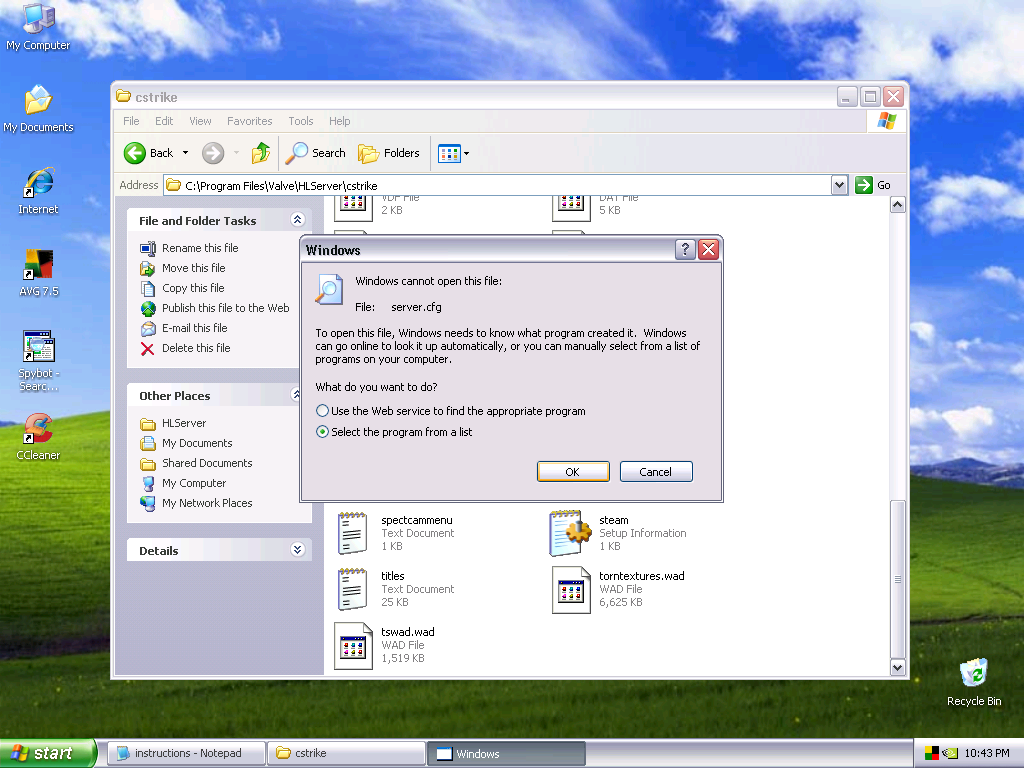The height and width of the screenshot is (768, 1024).
Task: Open the Back history dropdown arrow
Action: [185, 153]
